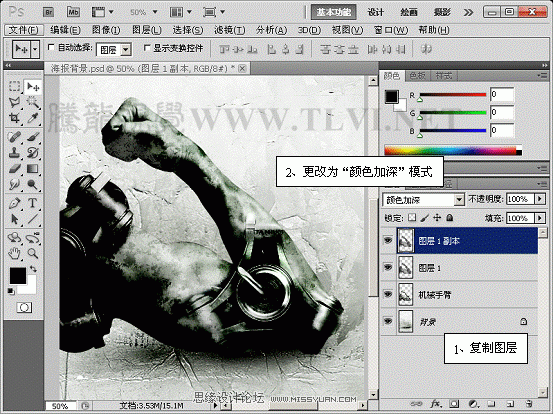Switch to the 色板 tab

(x=418, y=75)
